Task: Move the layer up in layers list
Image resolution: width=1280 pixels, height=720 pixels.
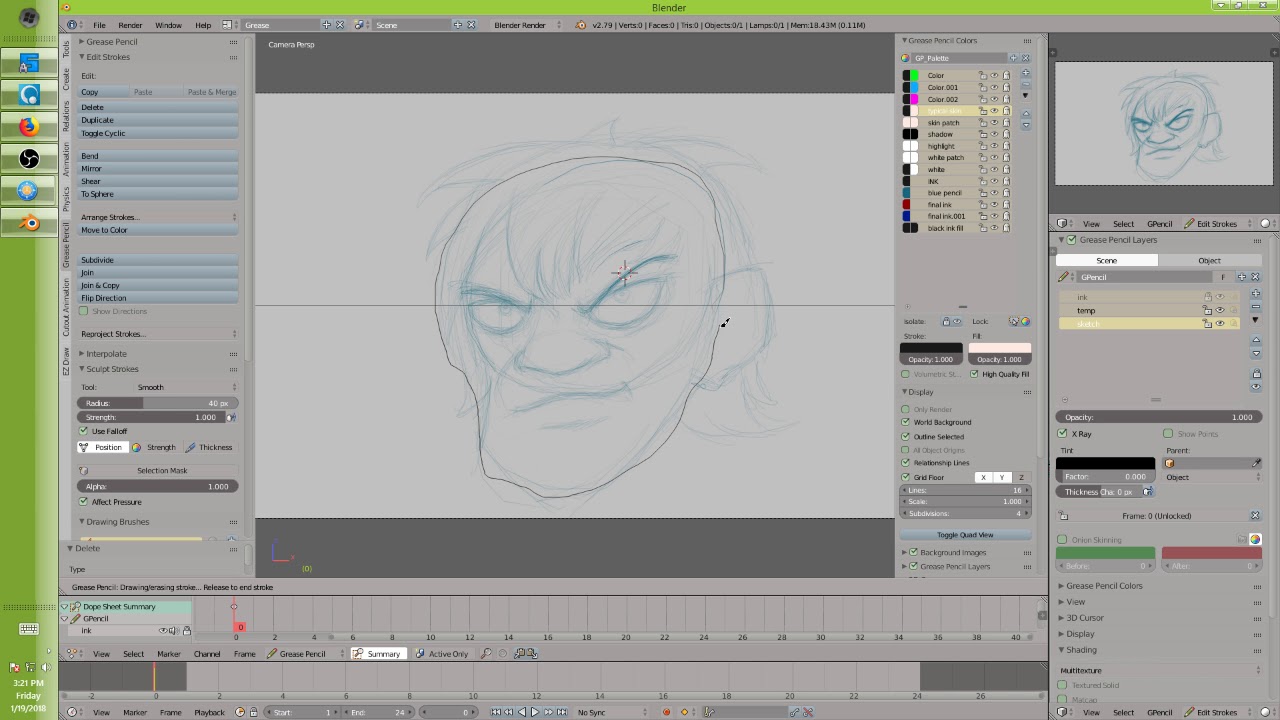Action: click(x=1256, y=340)
